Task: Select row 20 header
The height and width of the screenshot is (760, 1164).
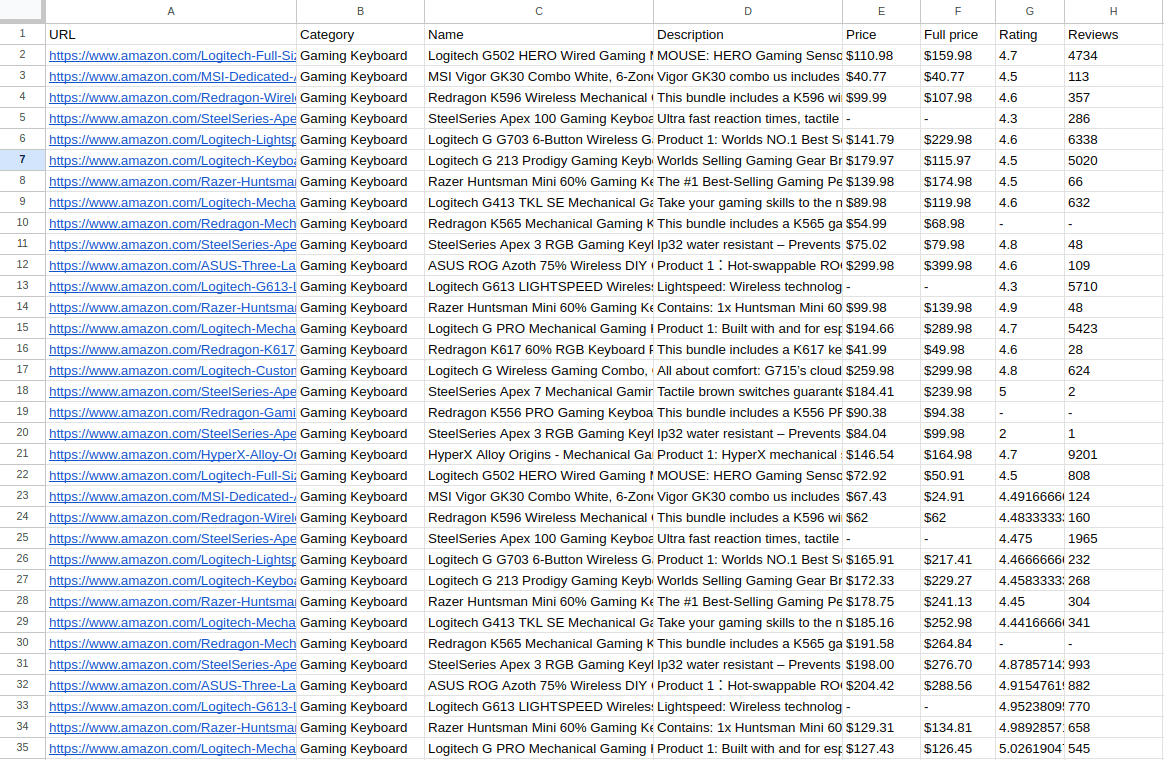Action: (22, 433)
